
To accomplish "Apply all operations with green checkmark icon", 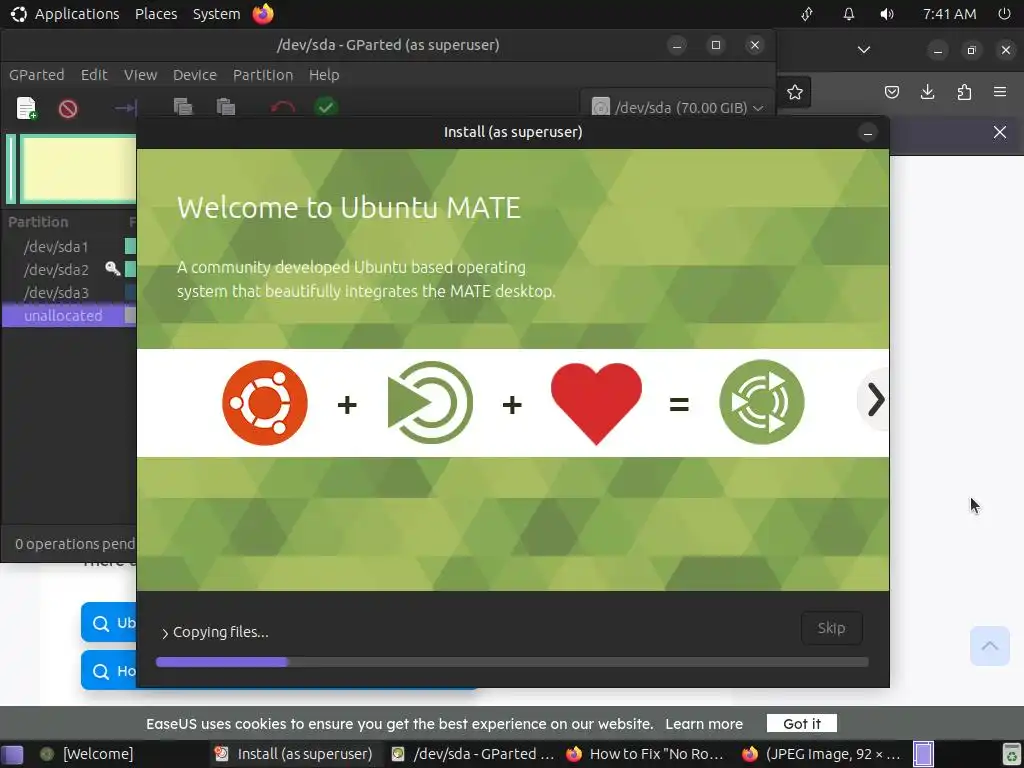I will [x=326, y=107].
